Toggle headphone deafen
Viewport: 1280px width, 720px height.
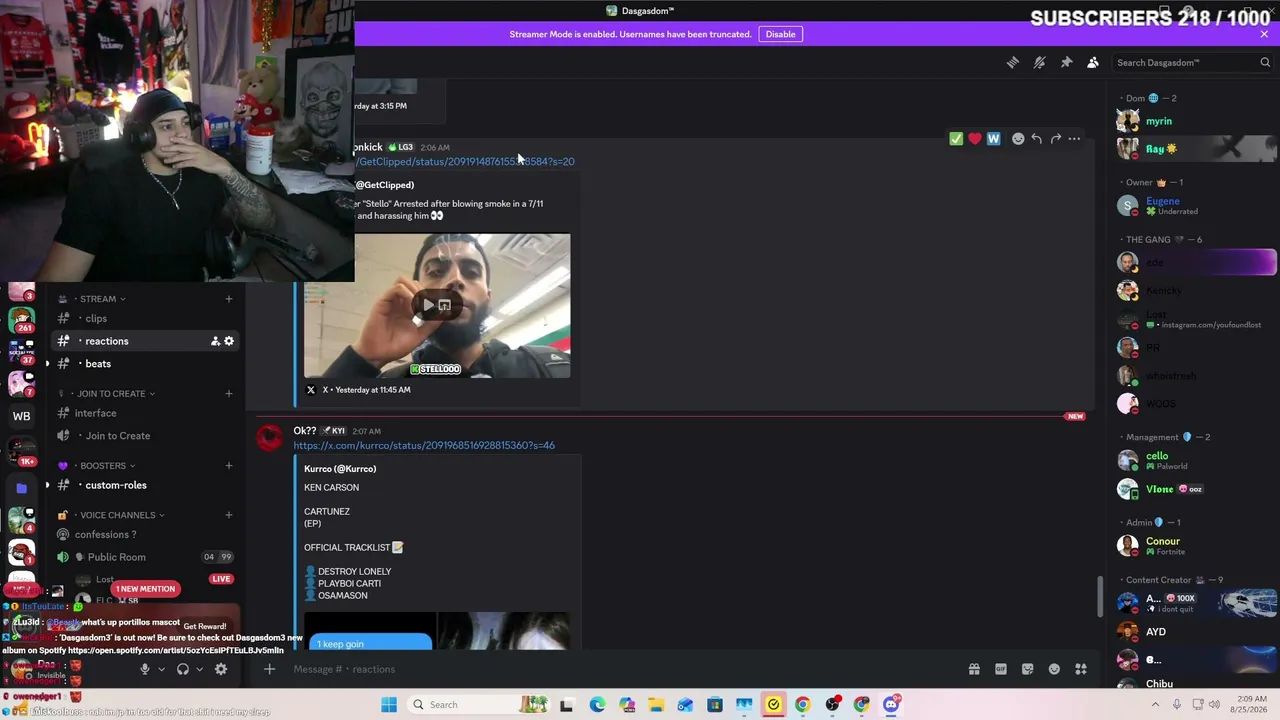coord(183,669)
